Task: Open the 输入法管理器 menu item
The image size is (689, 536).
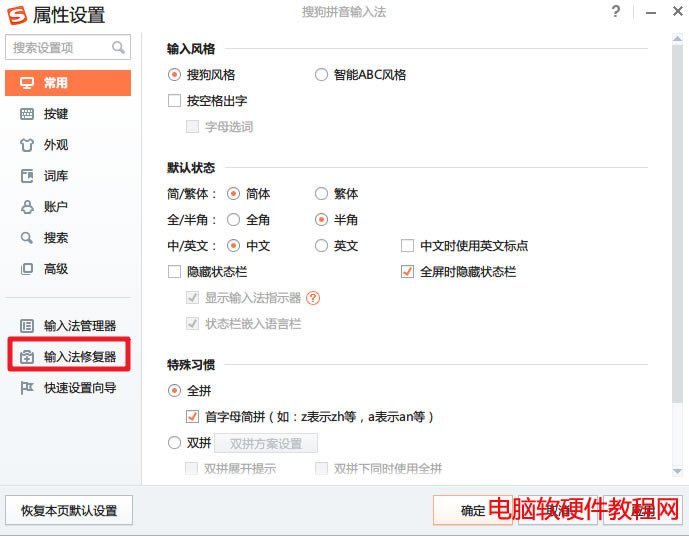Action: click(79, 326)
